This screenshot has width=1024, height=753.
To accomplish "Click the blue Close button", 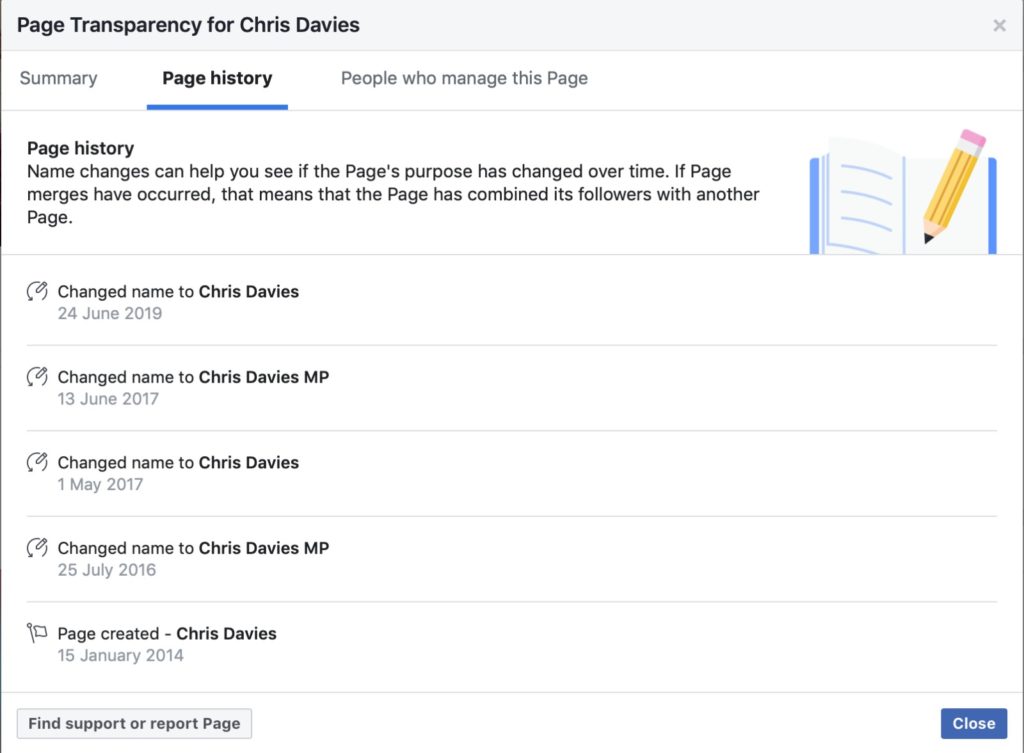I will [x=974, y=724].
